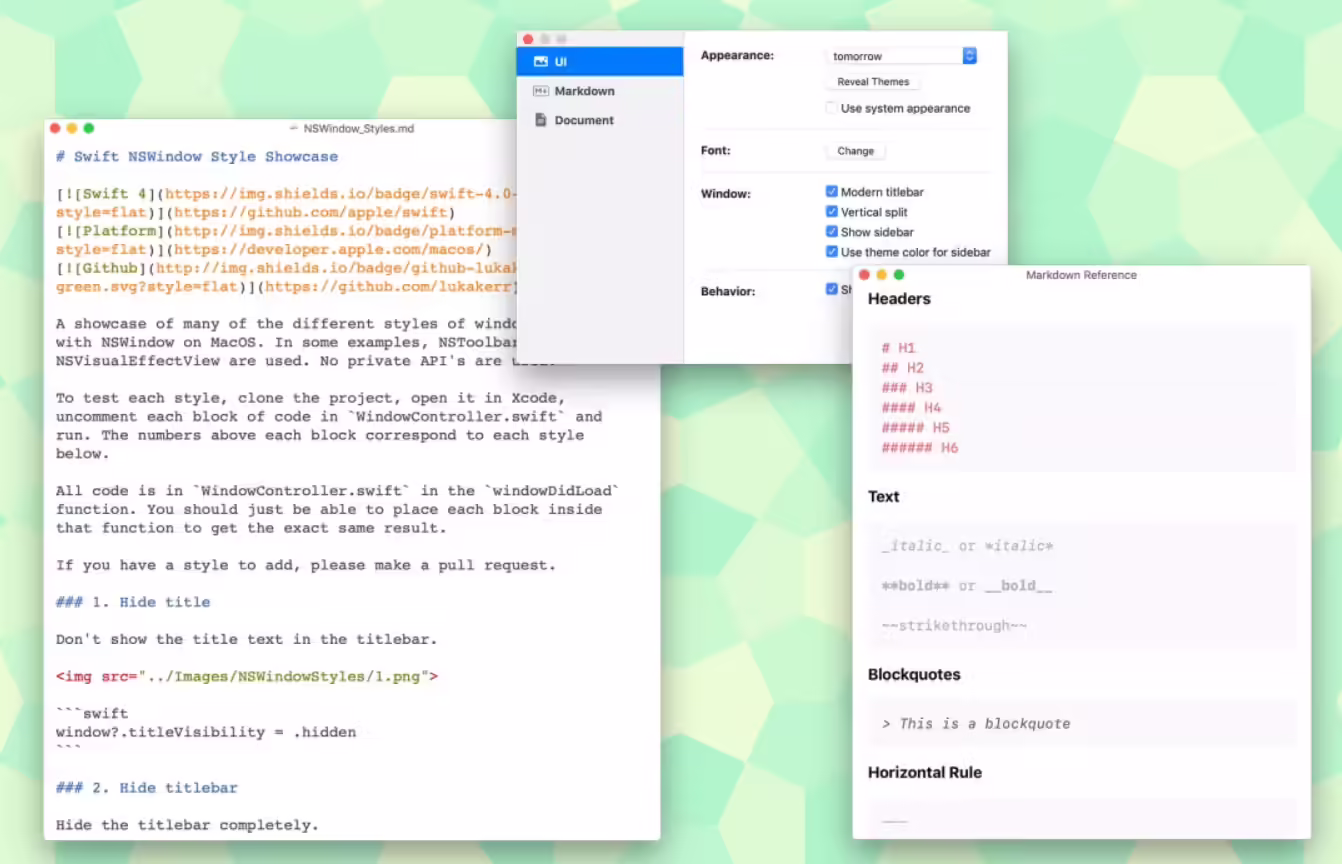Open the Document preferences icon

[x=541, y=120]
